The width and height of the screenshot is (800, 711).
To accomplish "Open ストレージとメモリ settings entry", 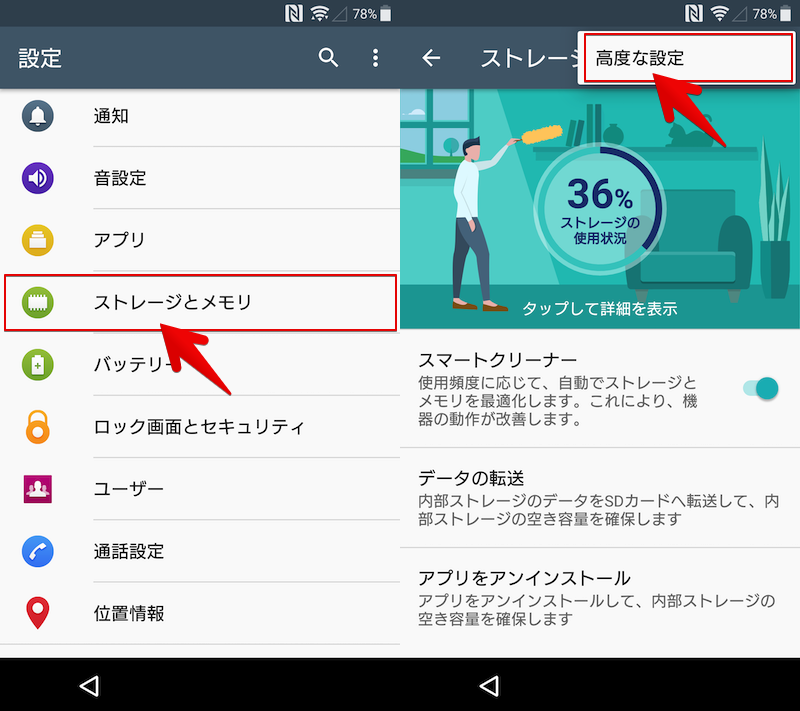I will 200,302.
